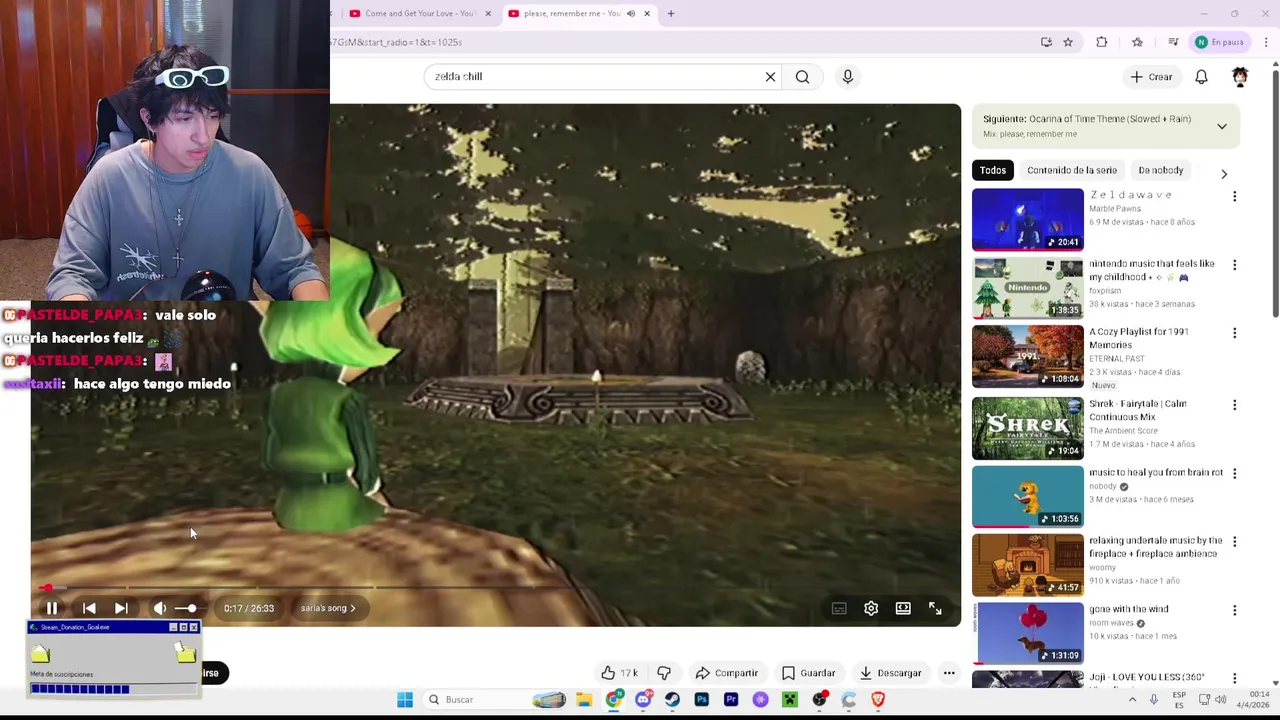
Task: Expand the Siguiente mix playlist panel
Action: [1222, 126]
